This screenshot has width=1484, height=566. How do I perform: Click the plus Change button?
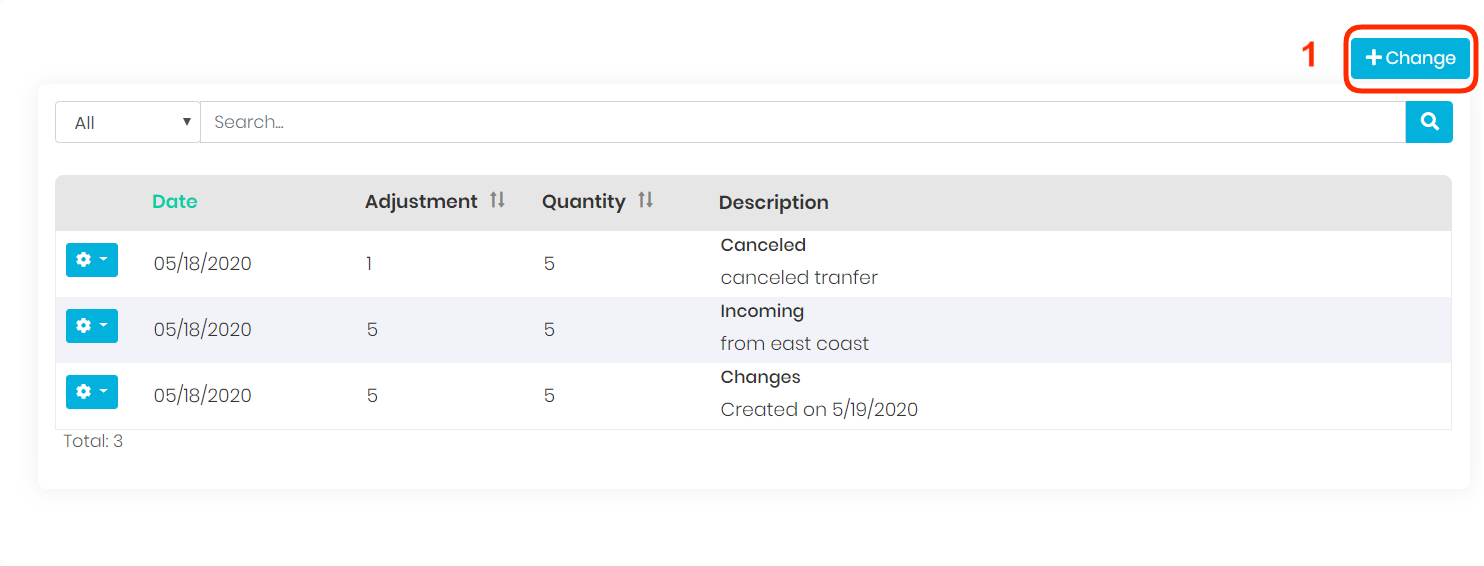click(1410, 58)
